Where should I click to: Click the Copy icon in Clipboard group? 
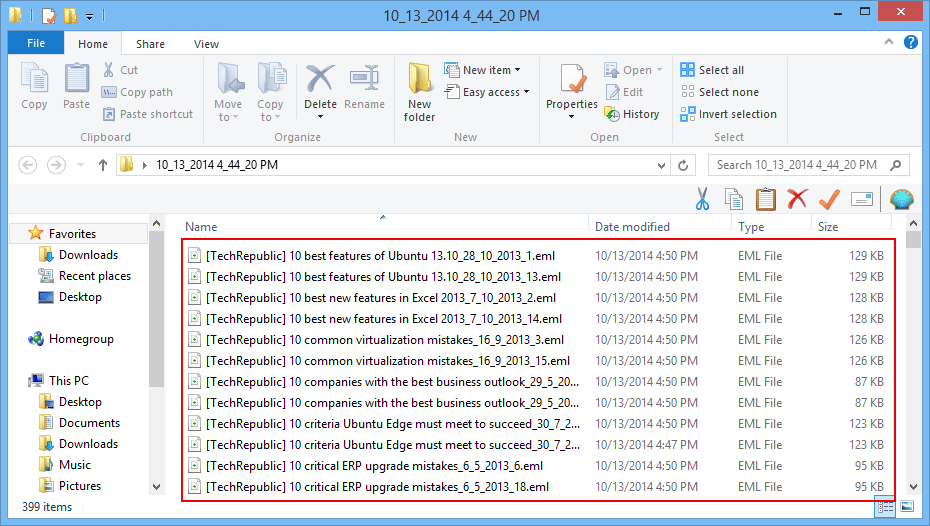[34, 79]
